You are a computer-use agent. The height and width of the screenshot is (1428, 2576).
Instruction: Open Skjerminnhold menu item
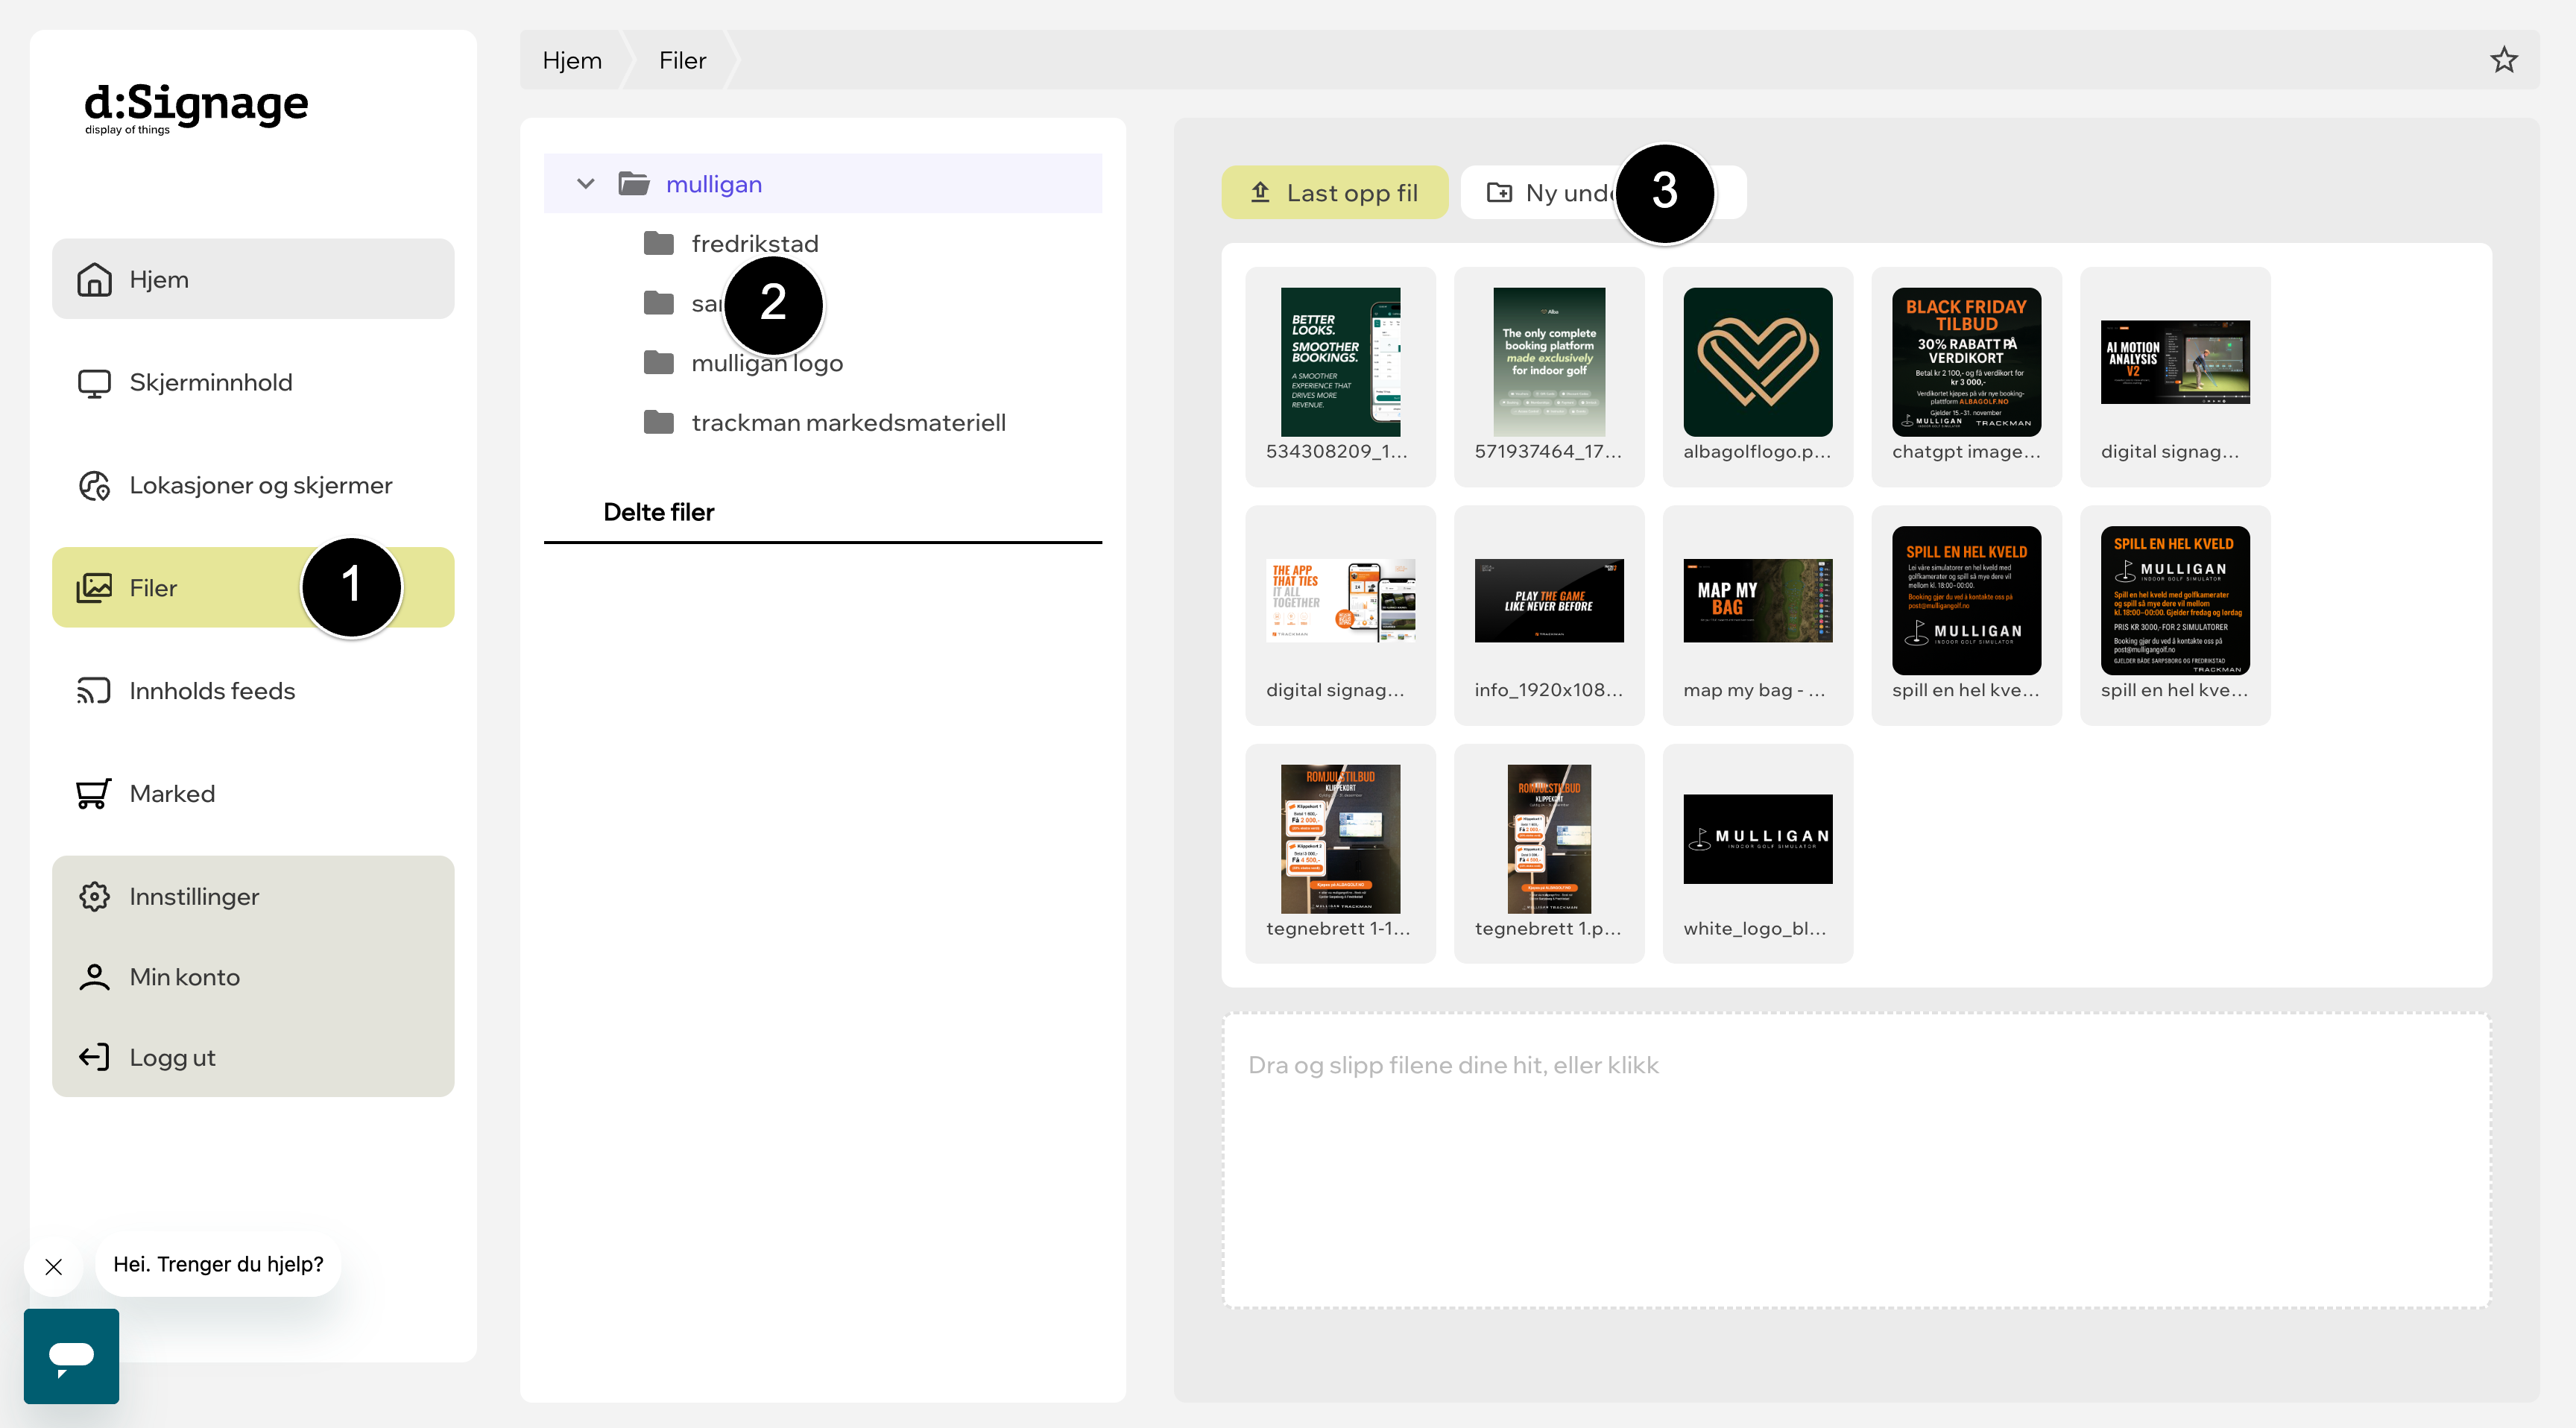(253, 383)
